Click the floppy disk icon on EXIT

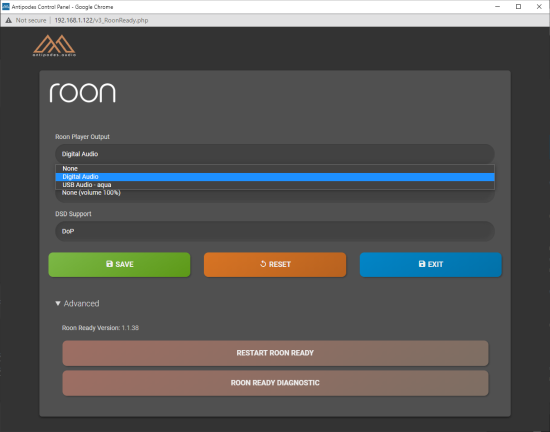coord(422,264)
